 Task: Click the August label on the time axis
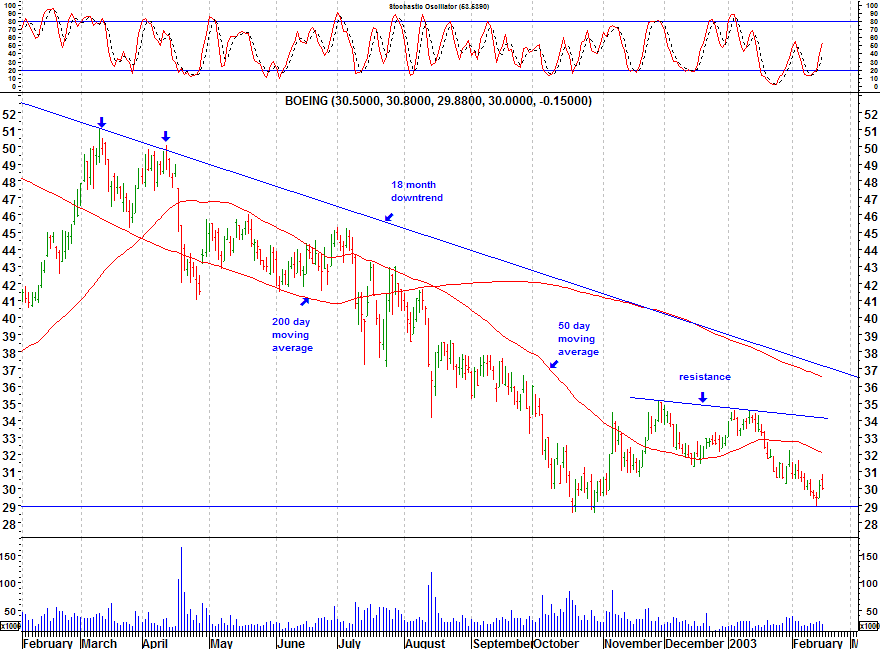coord(425,643)
